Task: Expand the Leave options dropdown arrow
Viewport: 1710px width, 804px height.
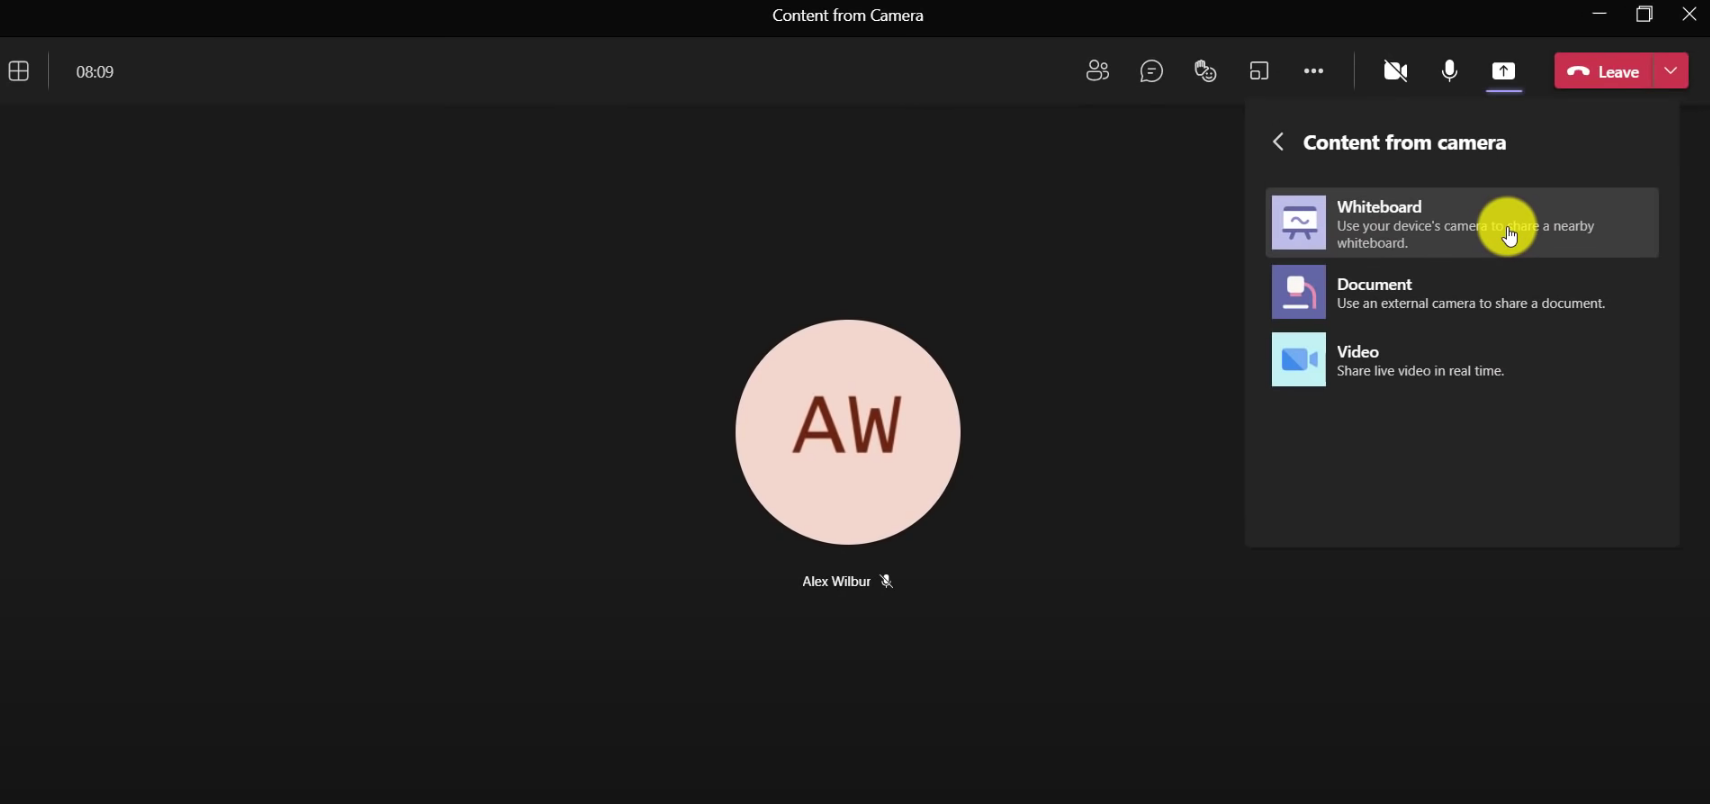Action: (1671, 71)
